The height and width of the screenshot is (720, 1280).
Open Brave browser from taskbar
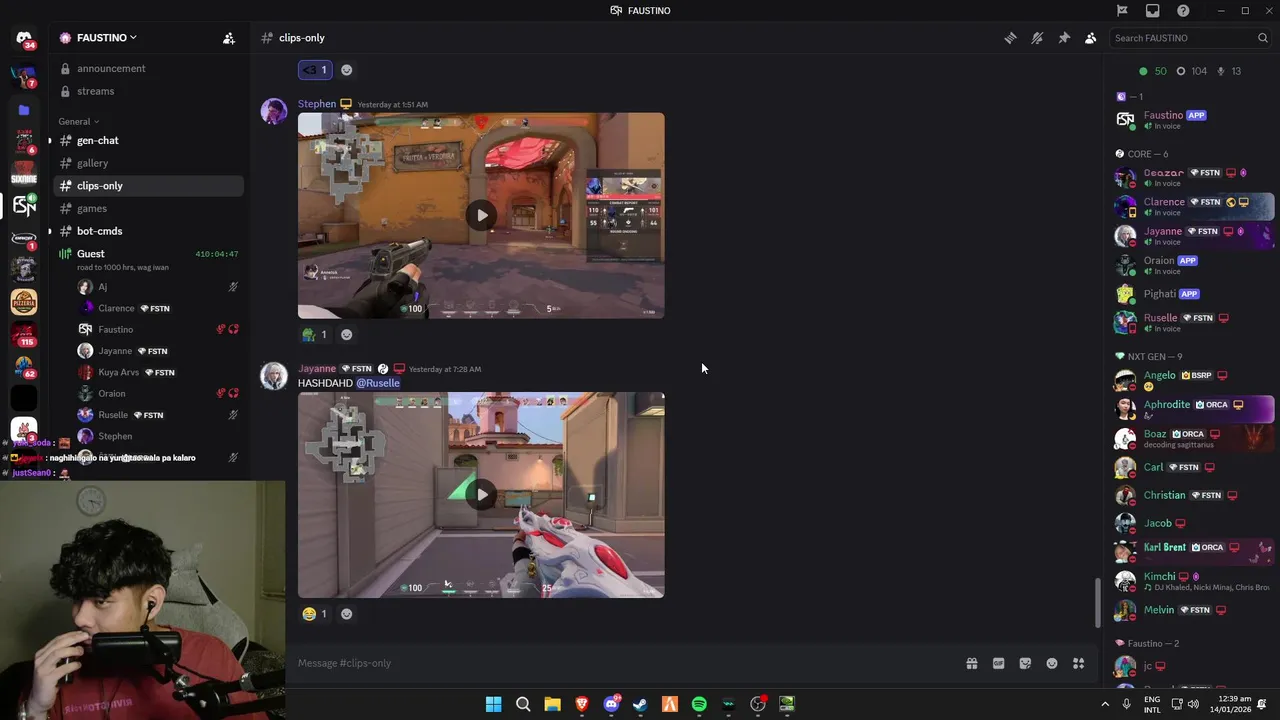coord(582,704)
